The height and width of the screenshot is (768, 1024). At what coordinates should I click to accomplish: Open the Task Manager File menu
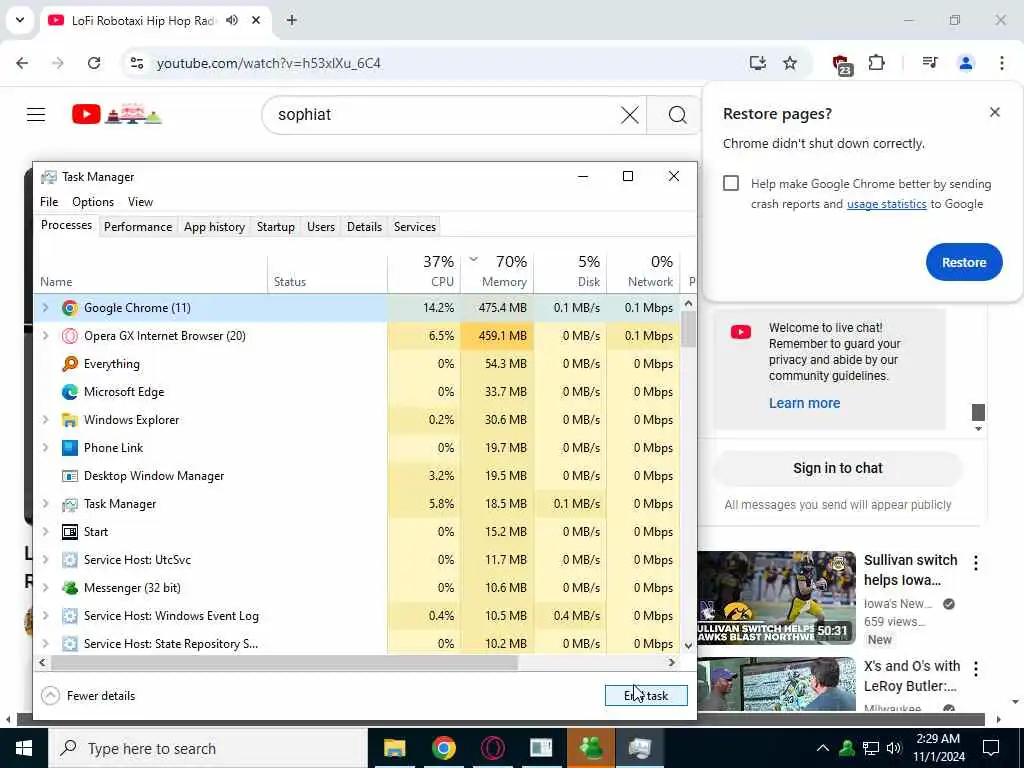click(49, 202)
